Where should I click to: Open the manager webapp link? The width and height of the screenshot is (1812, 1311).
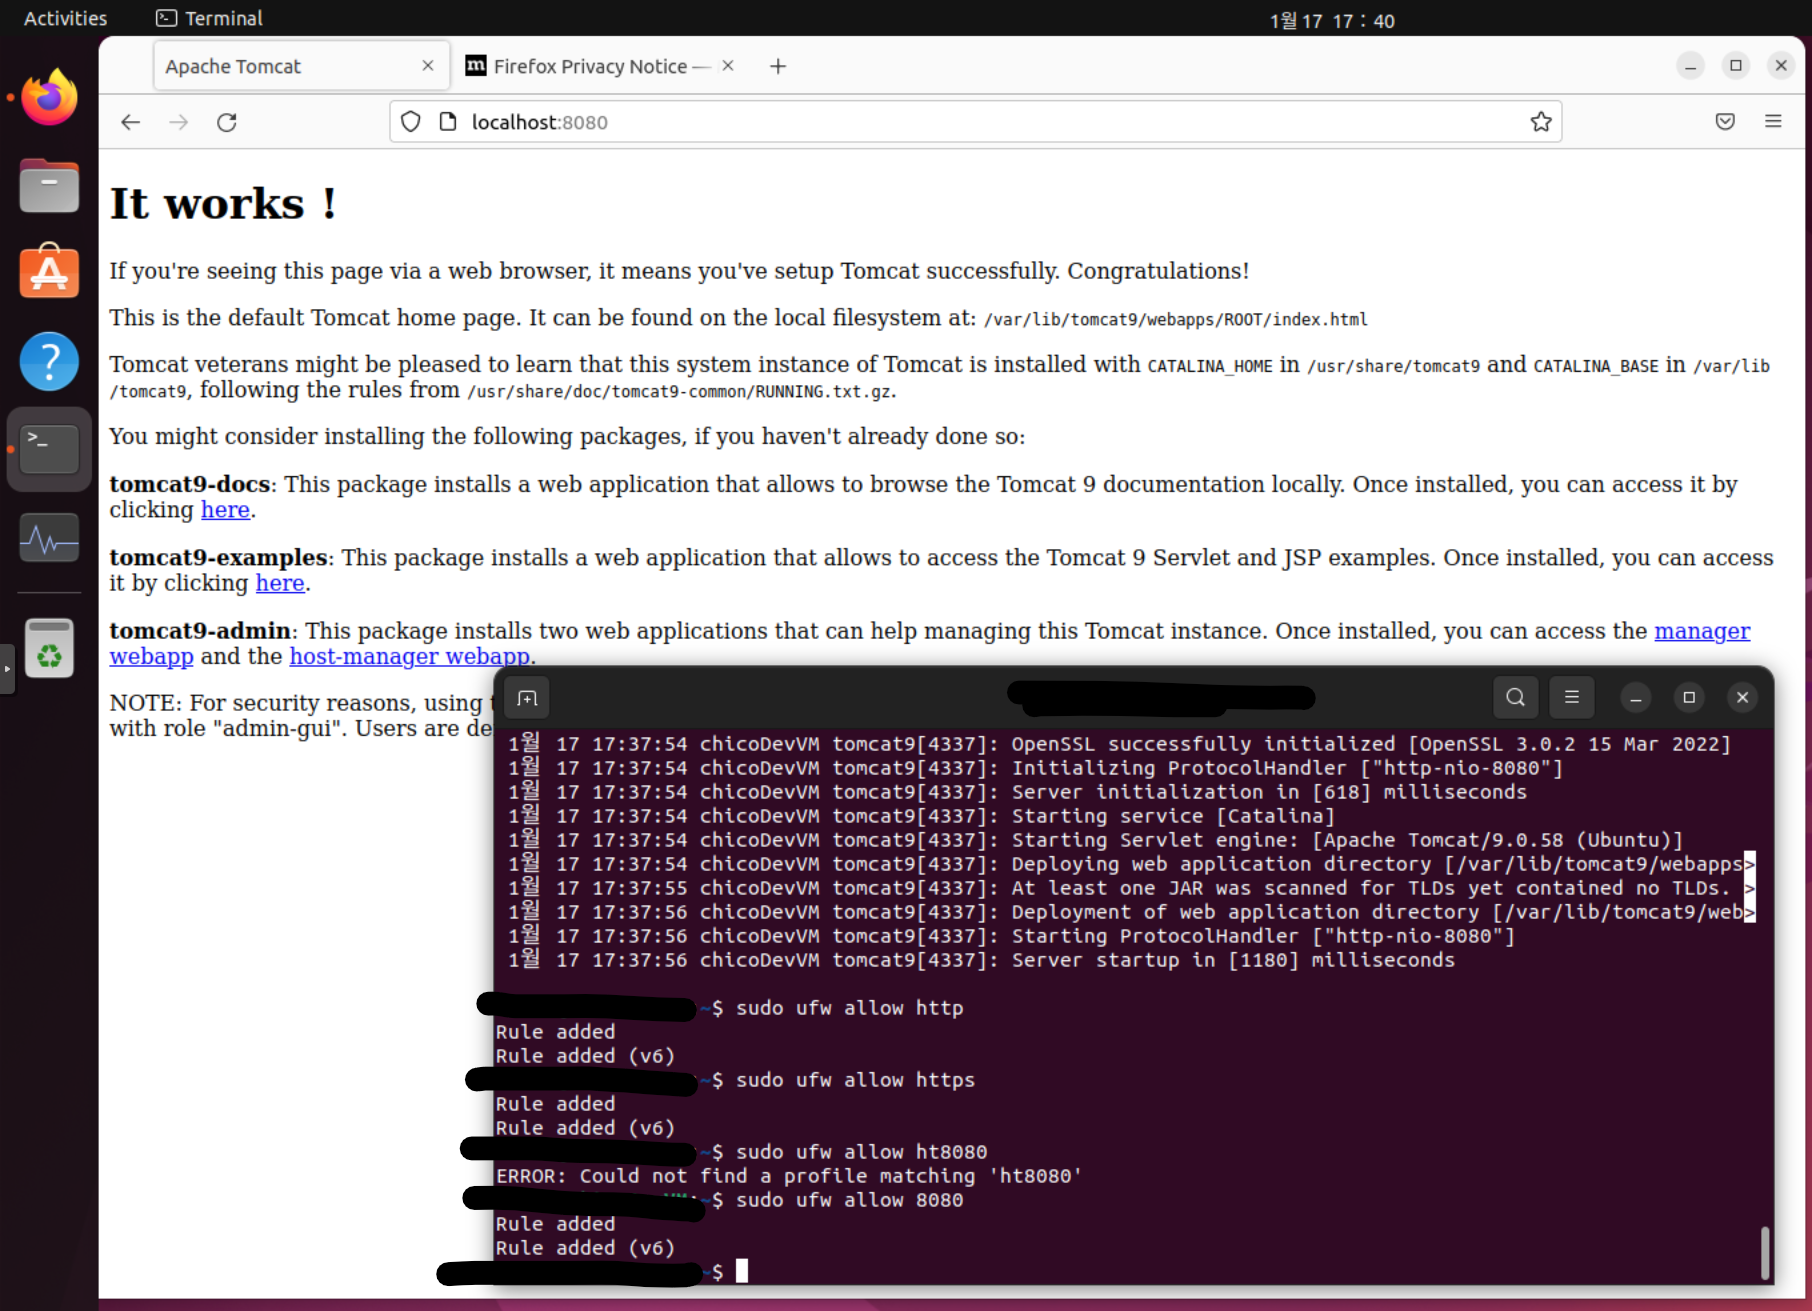1702,631
